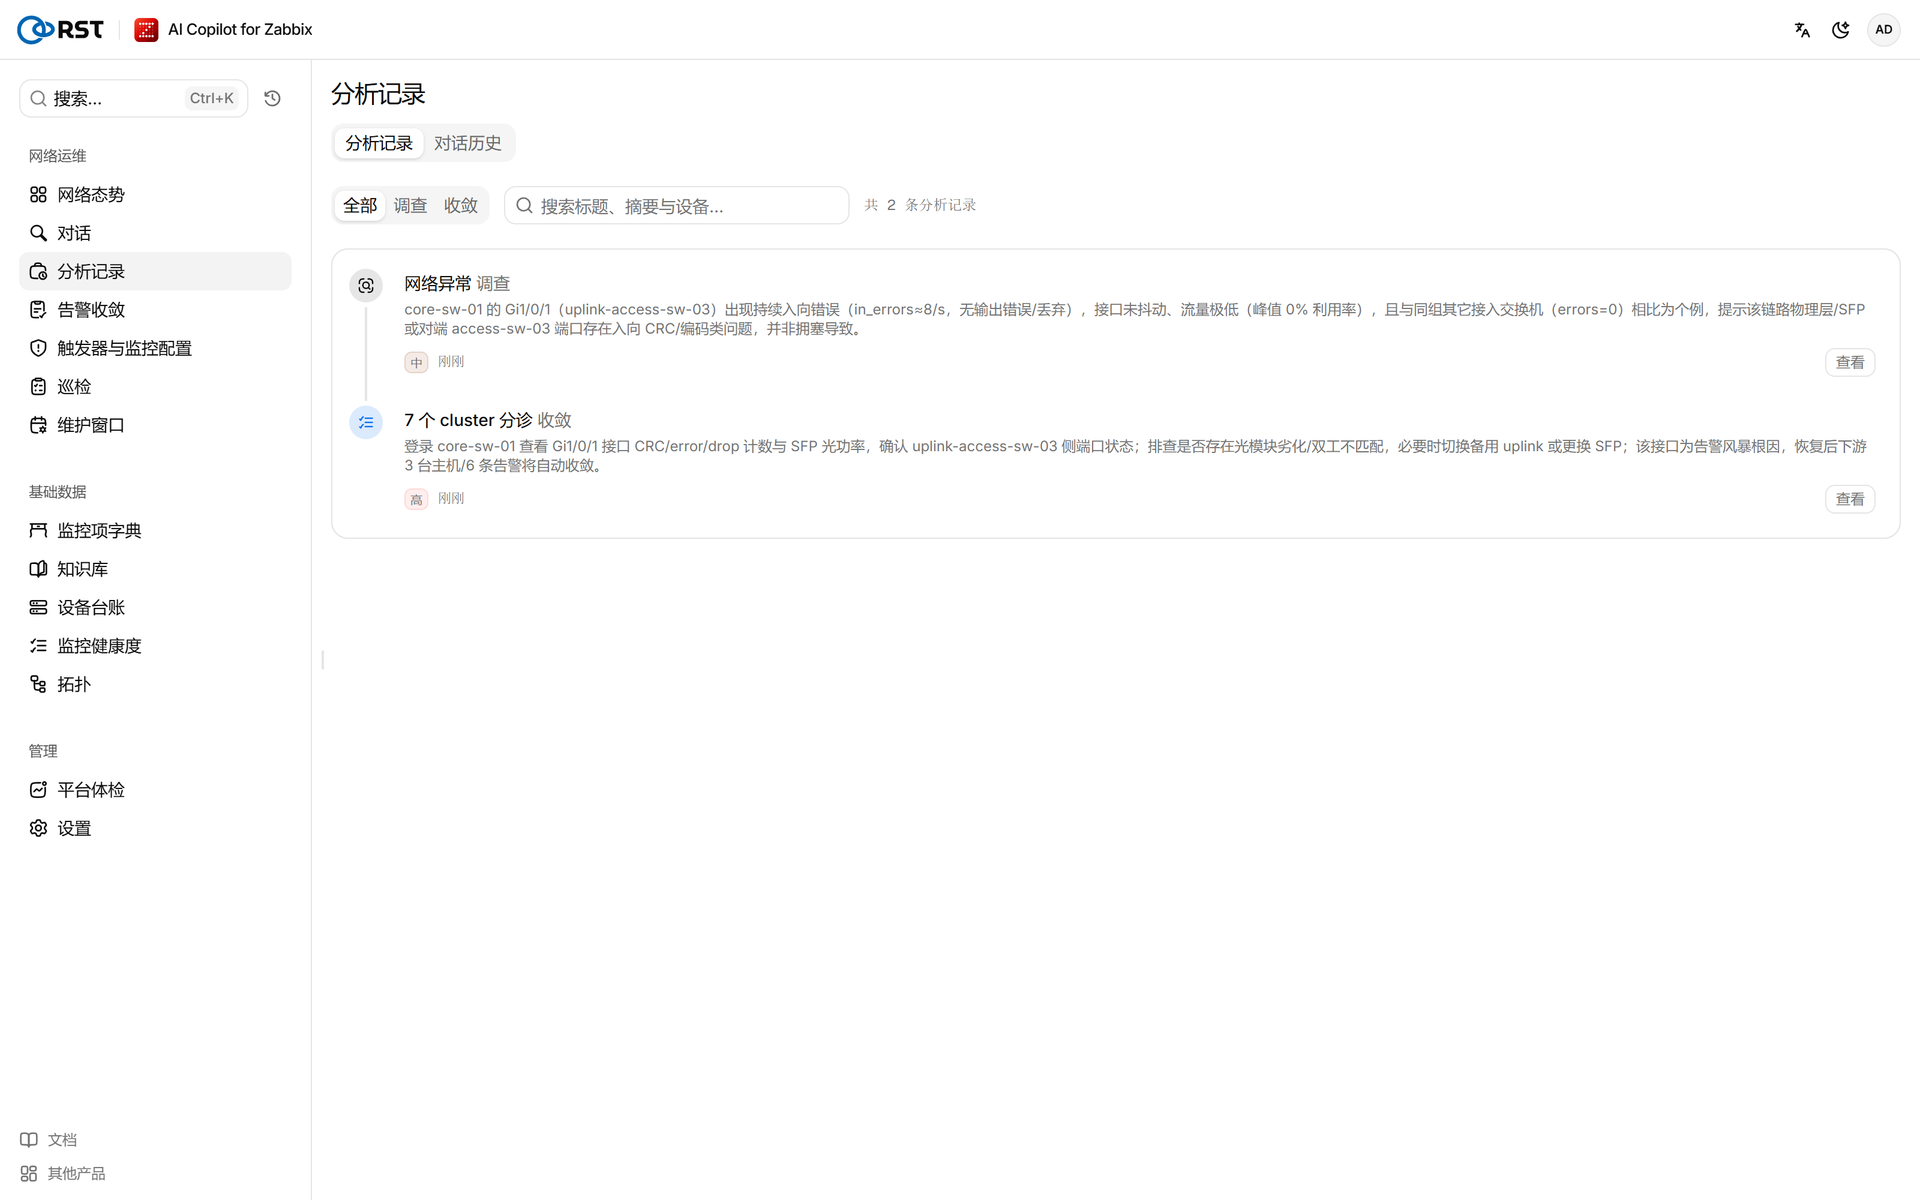Filter records by 收敛
The height and width of the screenshot is (1200, 1920).
coord(461,205)
